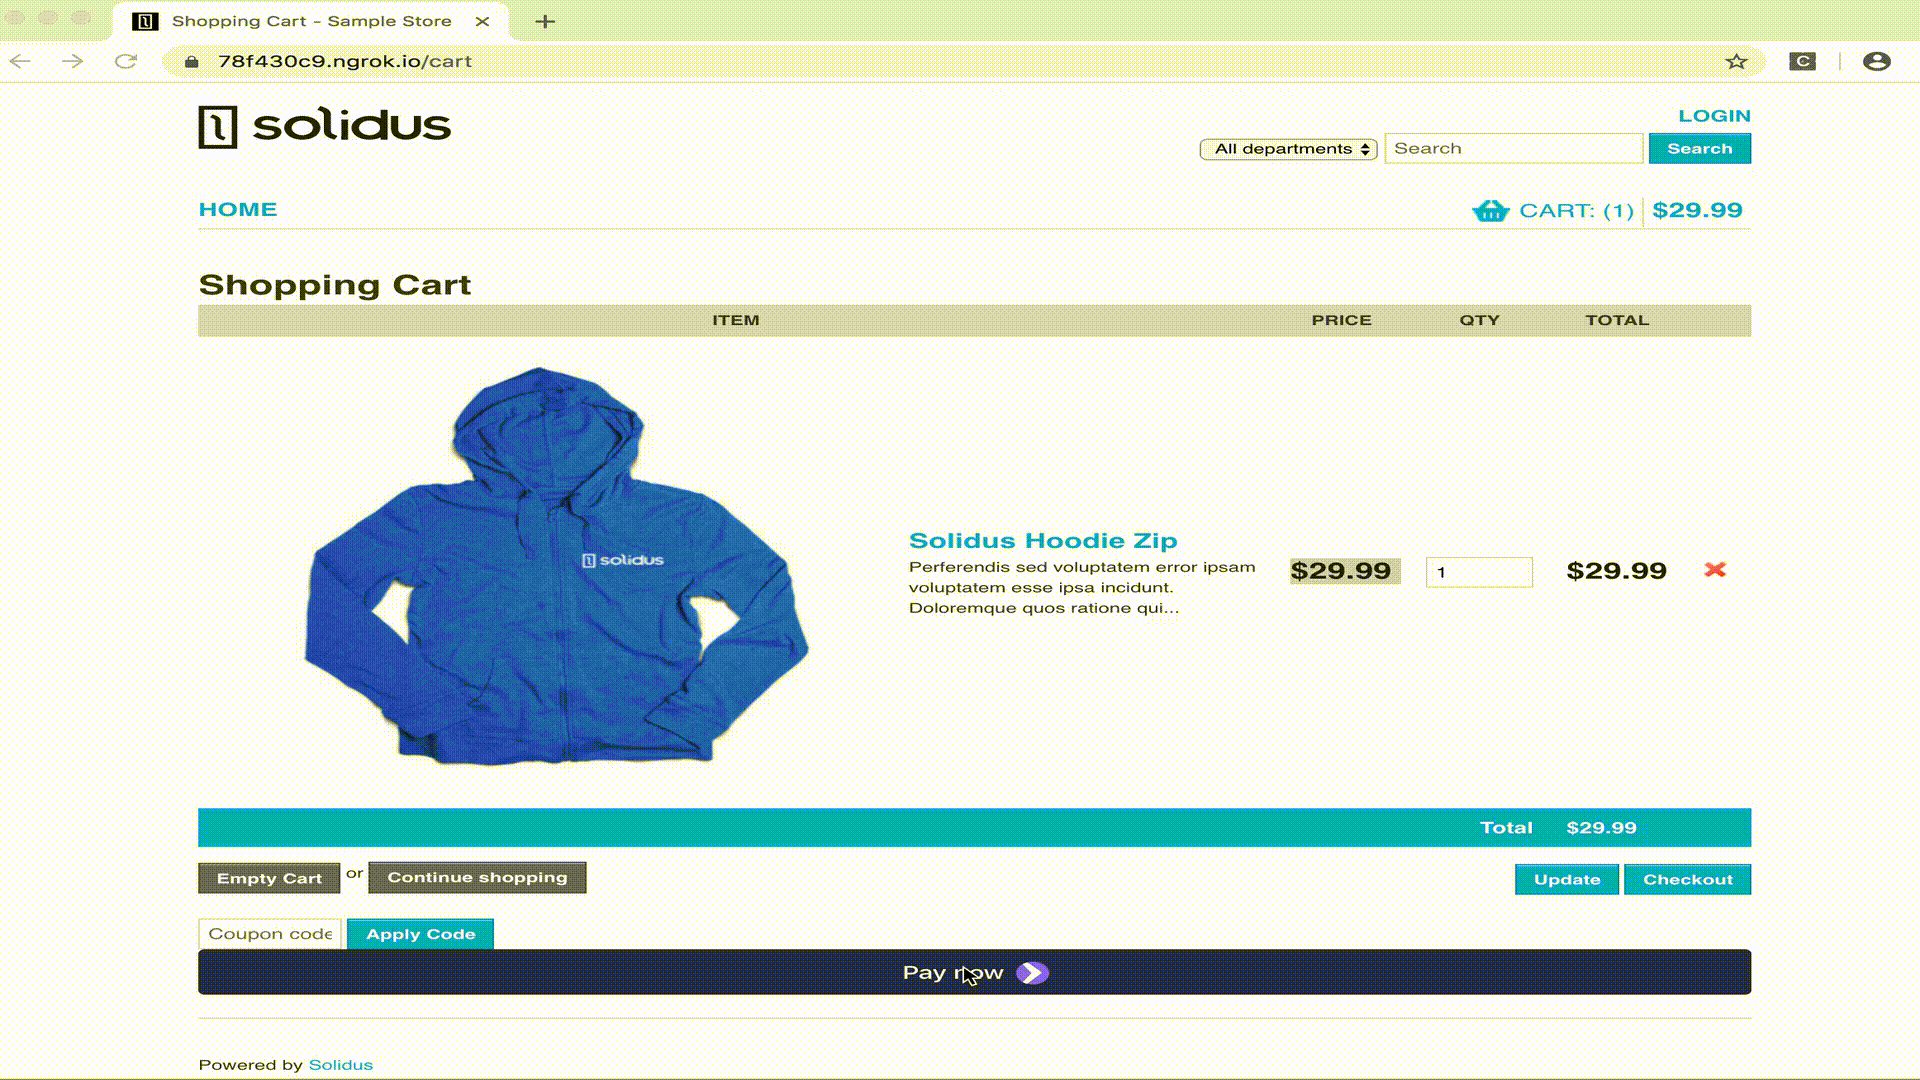Bookmark page with star icon
This screenshot has width=1920, height=1080.
1736,61
